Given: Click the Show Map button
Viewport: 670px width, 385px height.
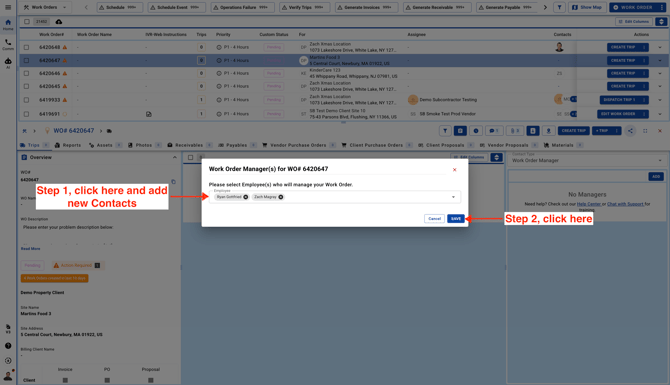Looking at the screenshot, I should pyautogui.click(x=587, y=7).
